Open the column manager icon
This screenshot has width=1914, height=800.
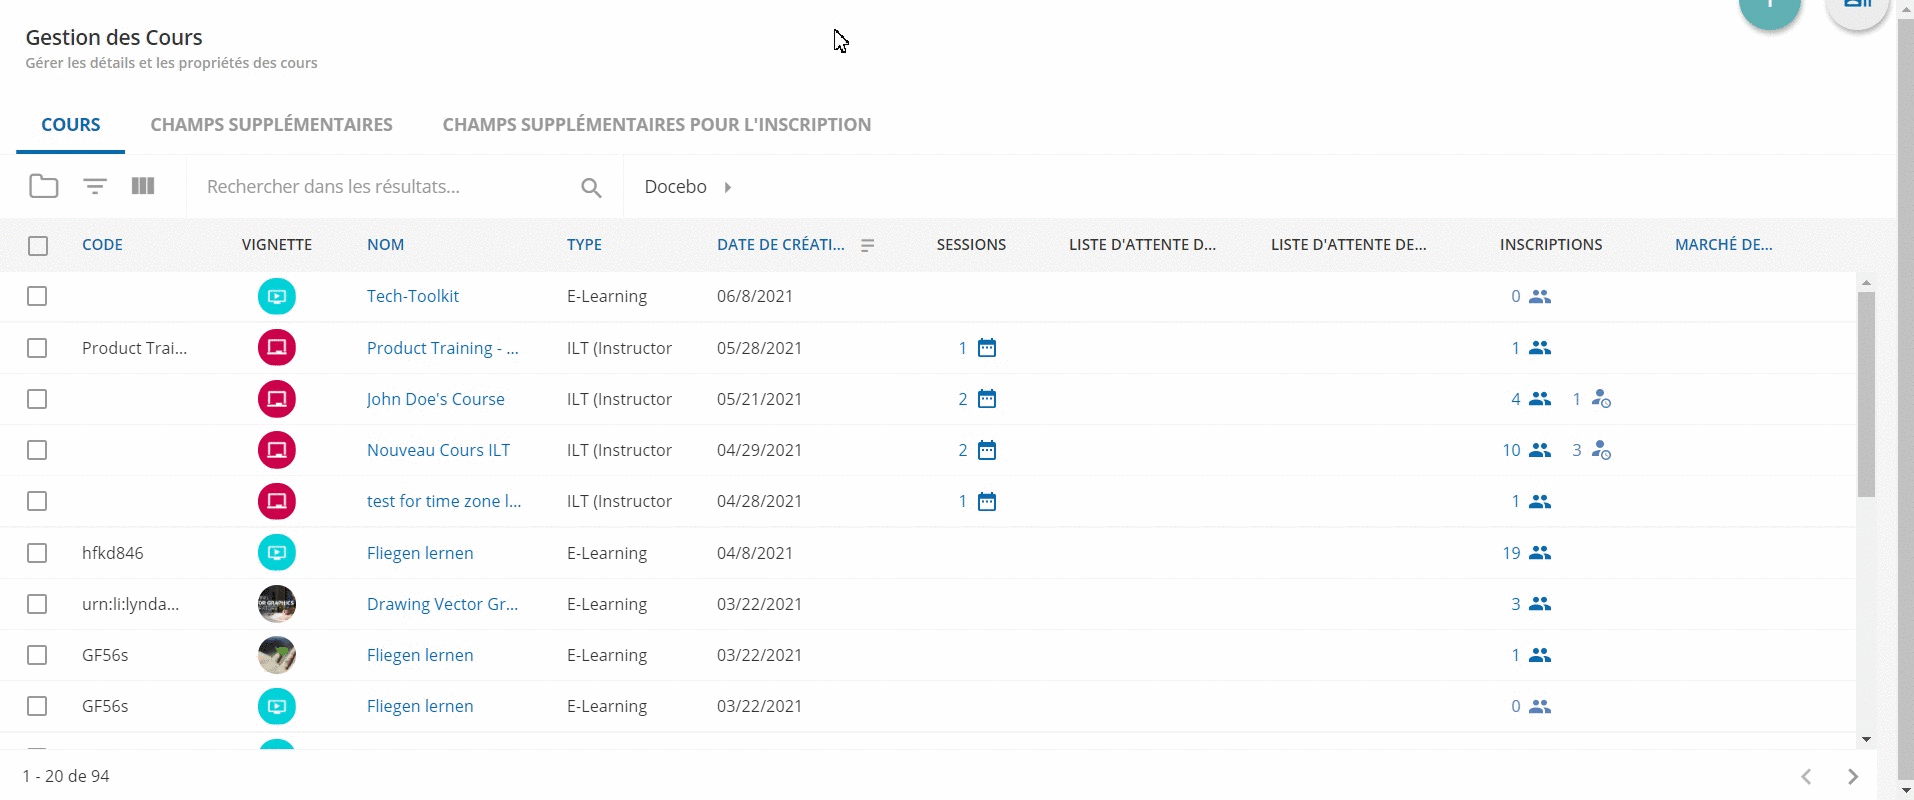coord(143,187)
